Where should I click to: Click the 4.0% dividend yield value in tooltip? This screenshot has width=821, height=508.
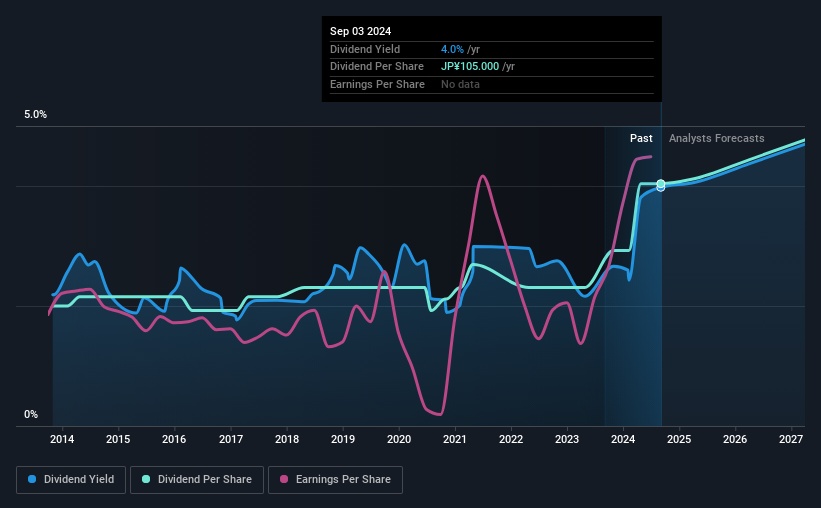452,49
